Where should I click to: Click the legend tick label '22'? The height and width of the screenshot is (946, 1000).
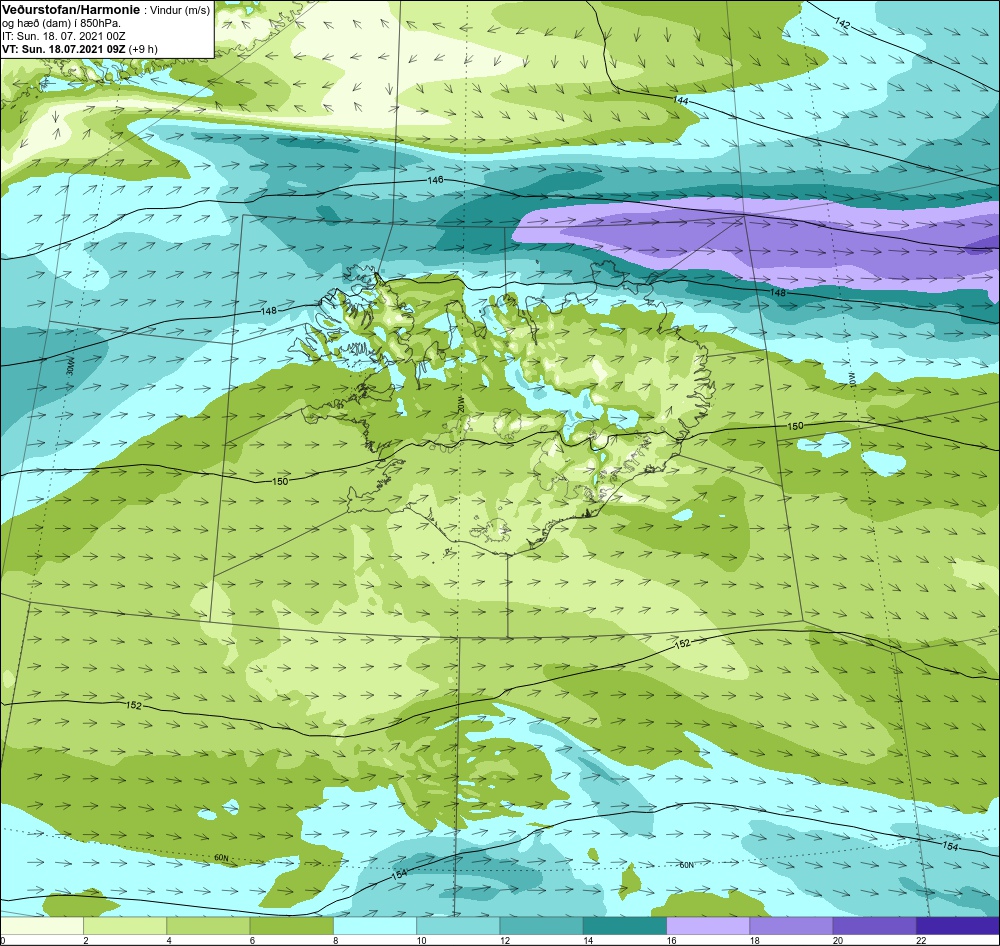(921, 940)
